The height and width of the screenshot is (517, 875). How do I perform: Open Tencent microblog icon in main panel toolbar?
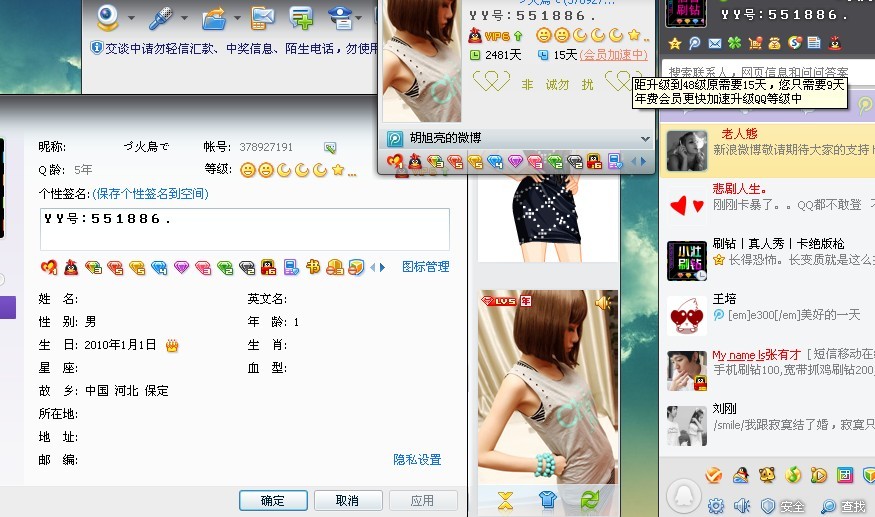(x=694, y=43)
